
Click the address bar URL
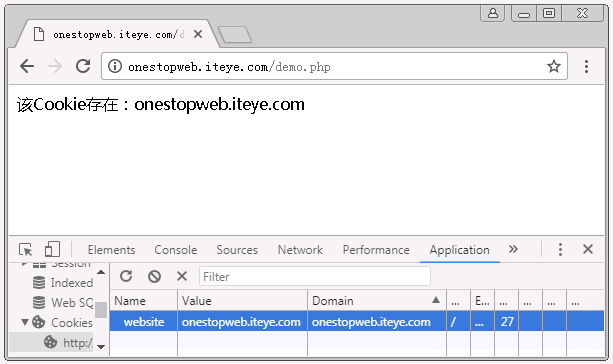tap(229, 67)
